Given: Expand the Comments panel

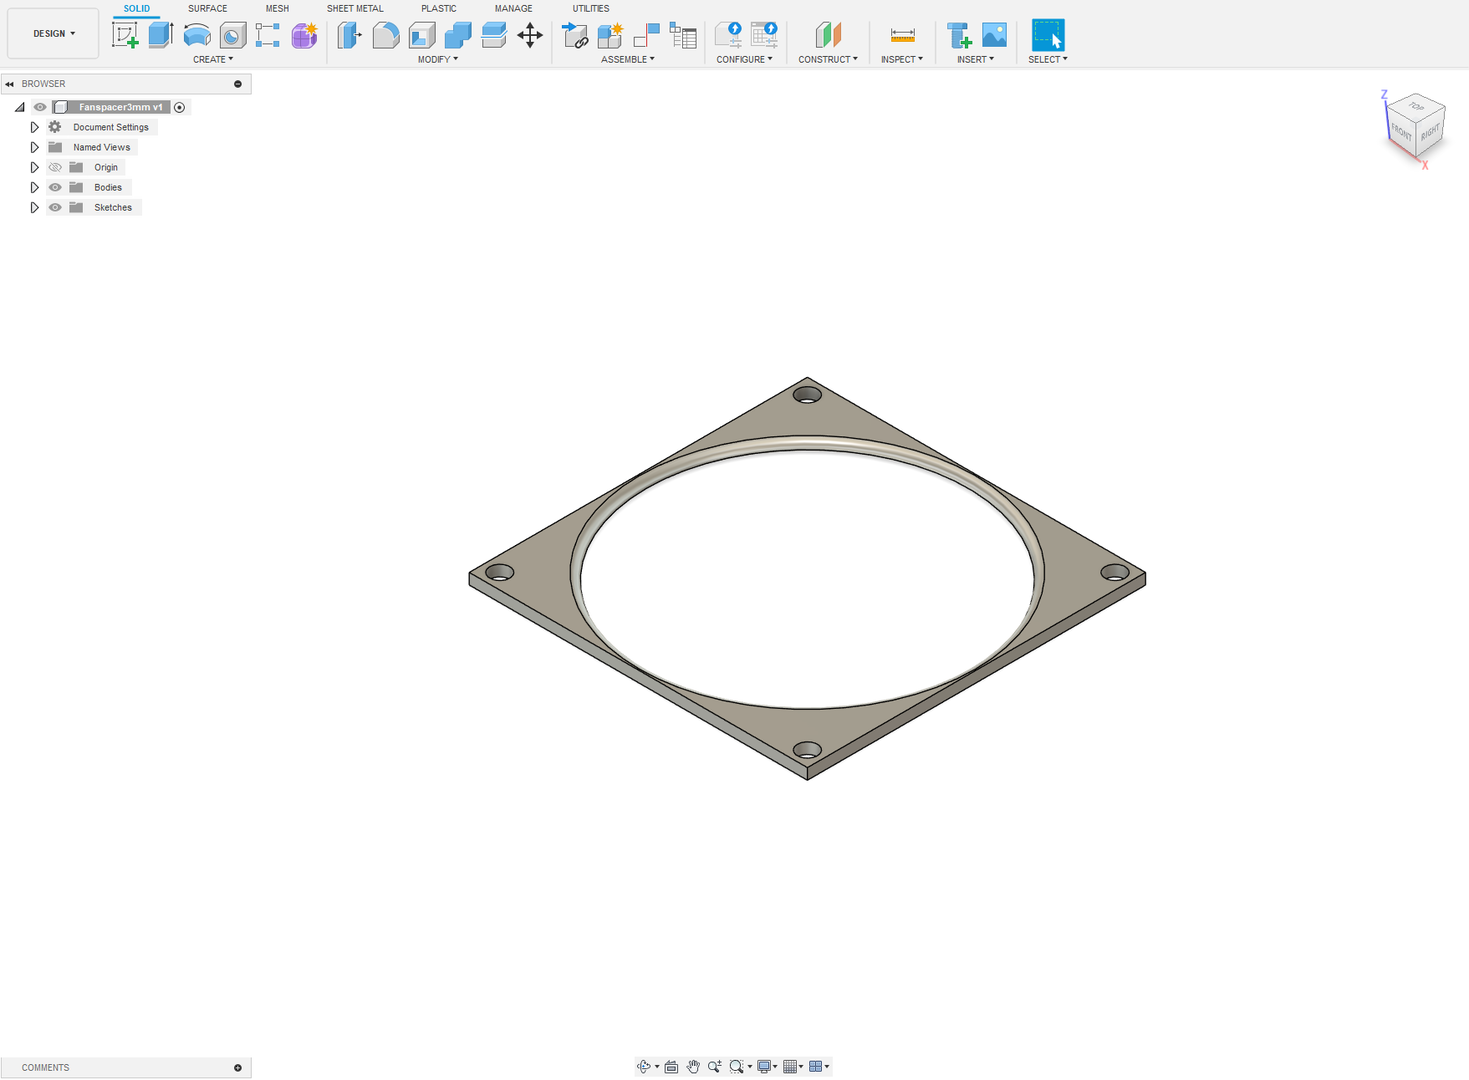Looking at the screenshot, I should (x=238, y=1067).
